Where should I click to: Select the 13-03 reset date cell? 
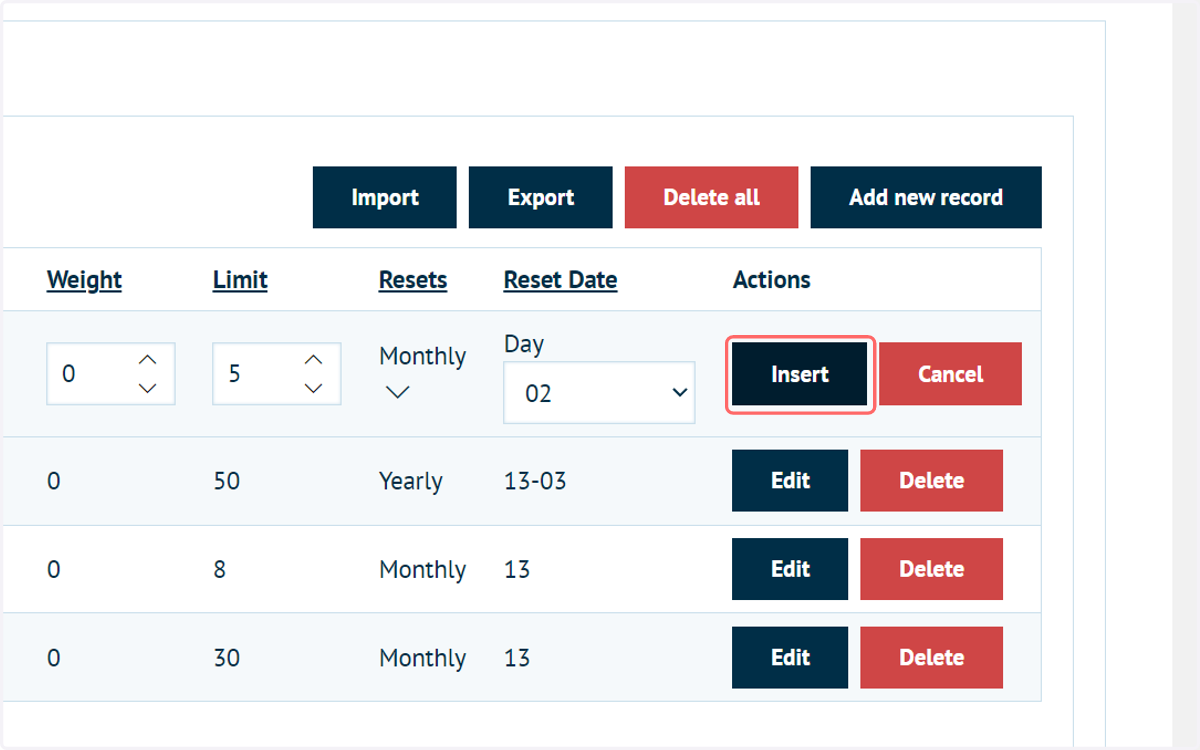535,481
